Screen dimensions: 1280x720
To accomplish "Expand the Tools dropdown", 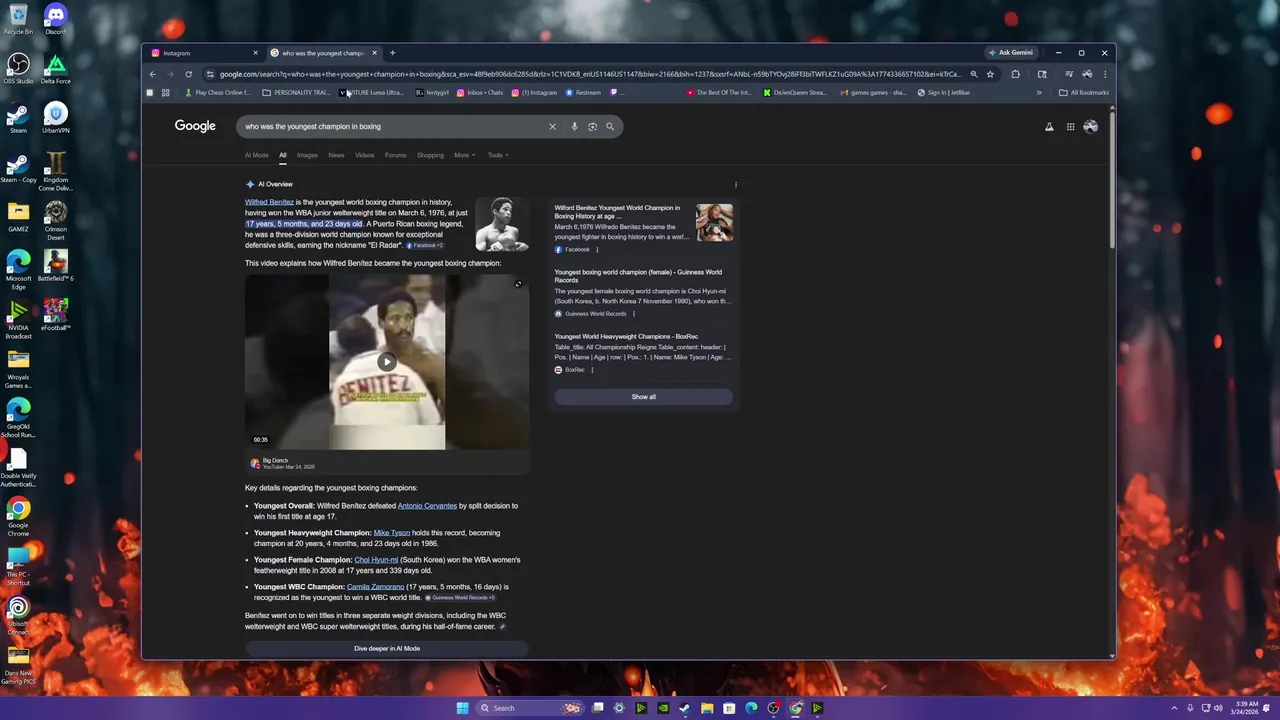I will 497,155.
